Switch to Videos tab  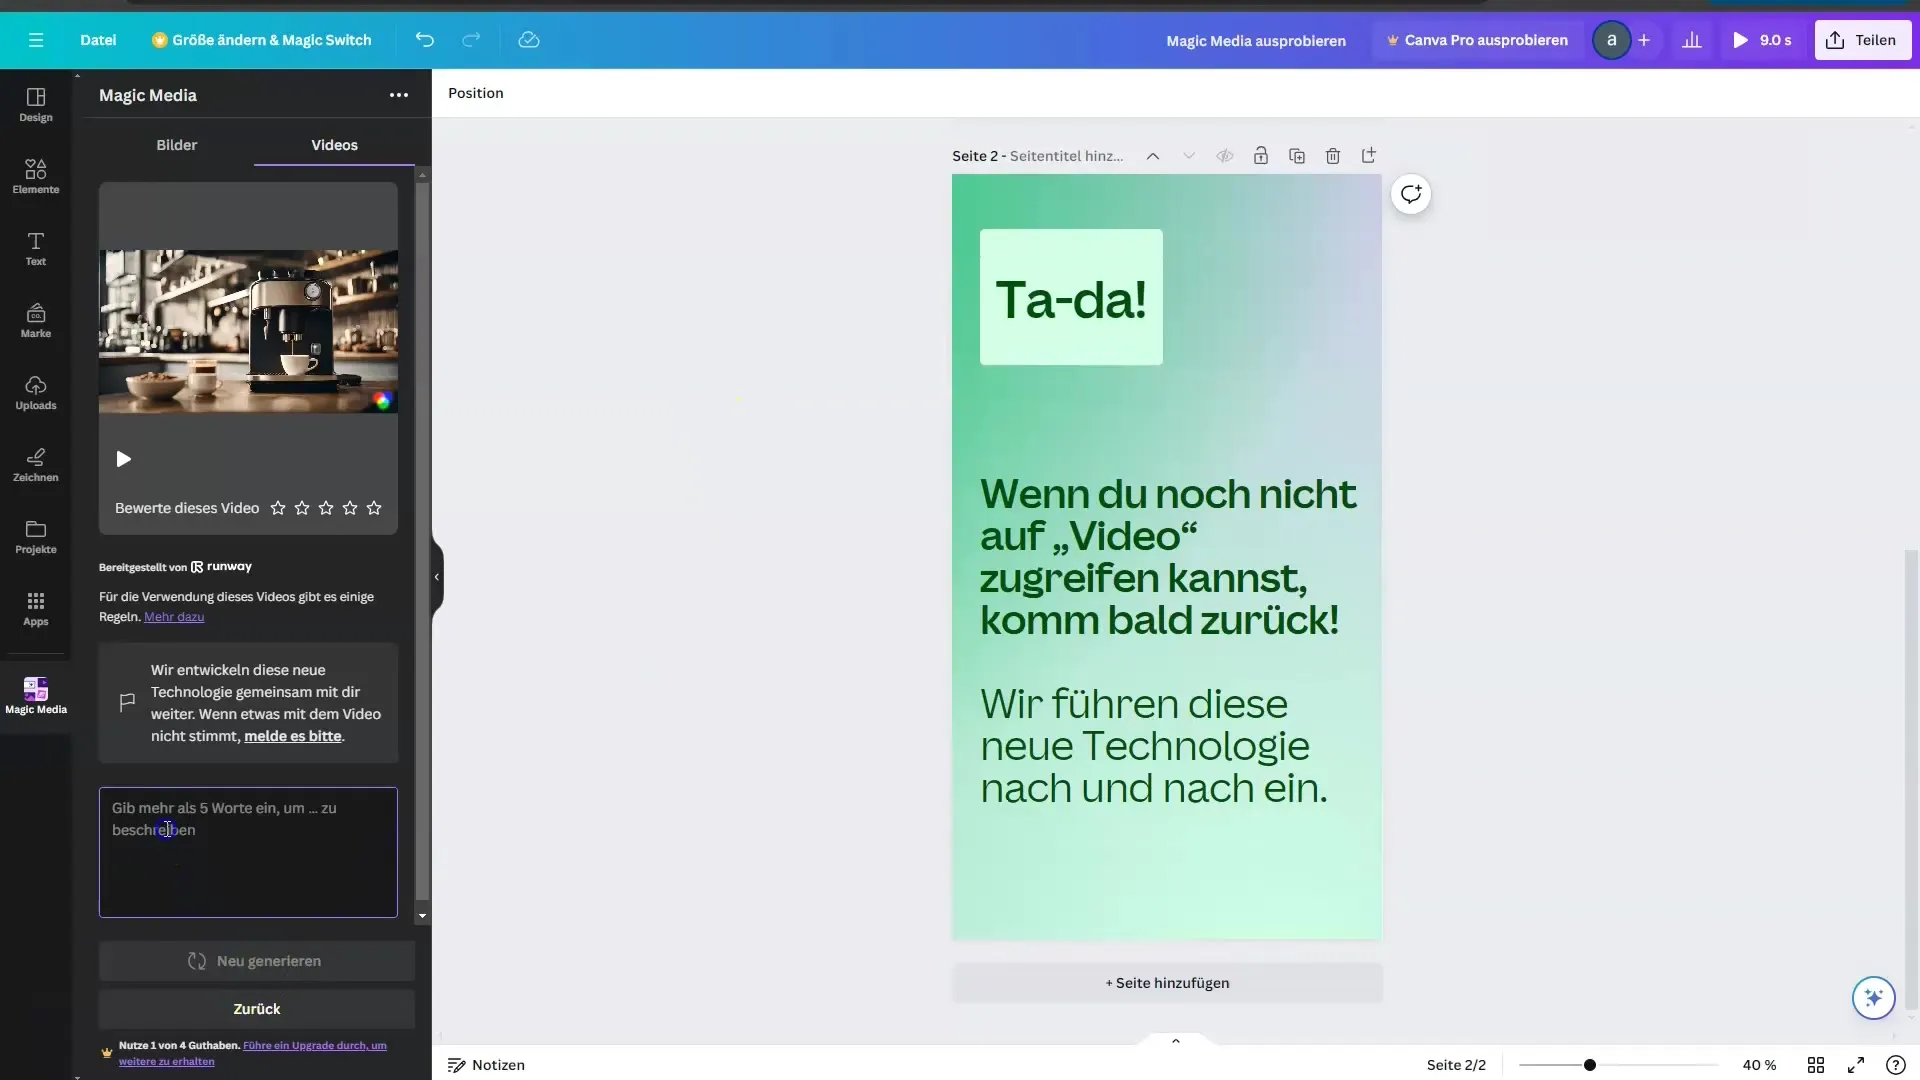(x=334, y=144)
